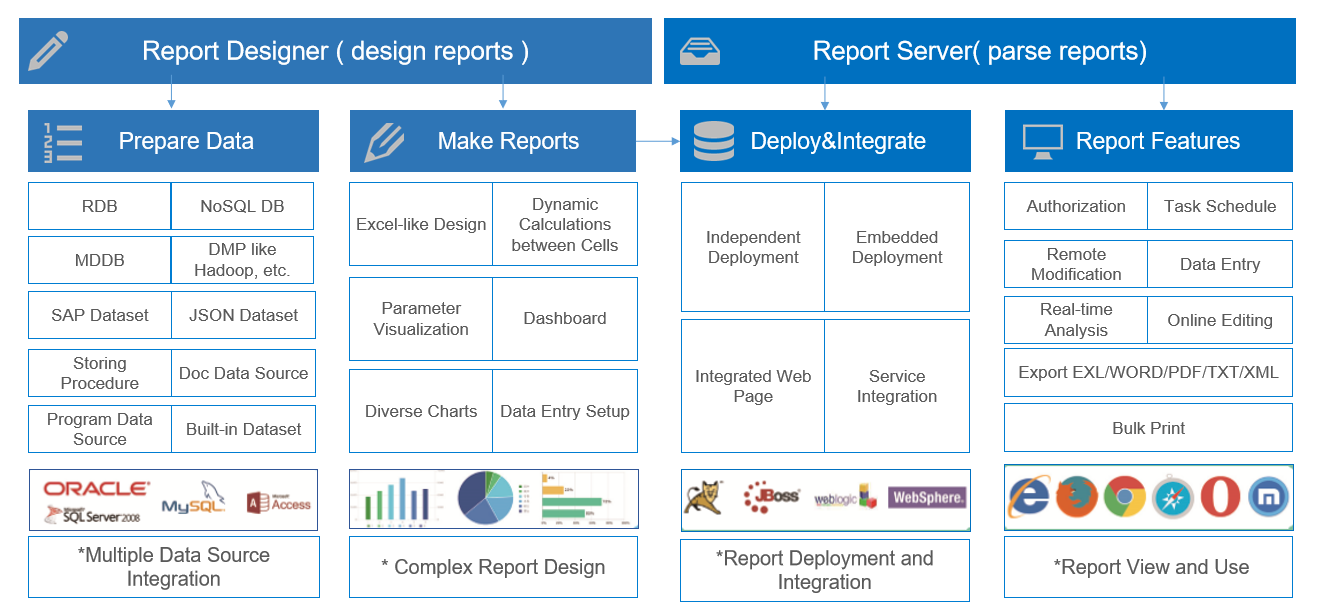Click the RDB box
Screen dimensions: 1317x608
(x=100, y=206)
